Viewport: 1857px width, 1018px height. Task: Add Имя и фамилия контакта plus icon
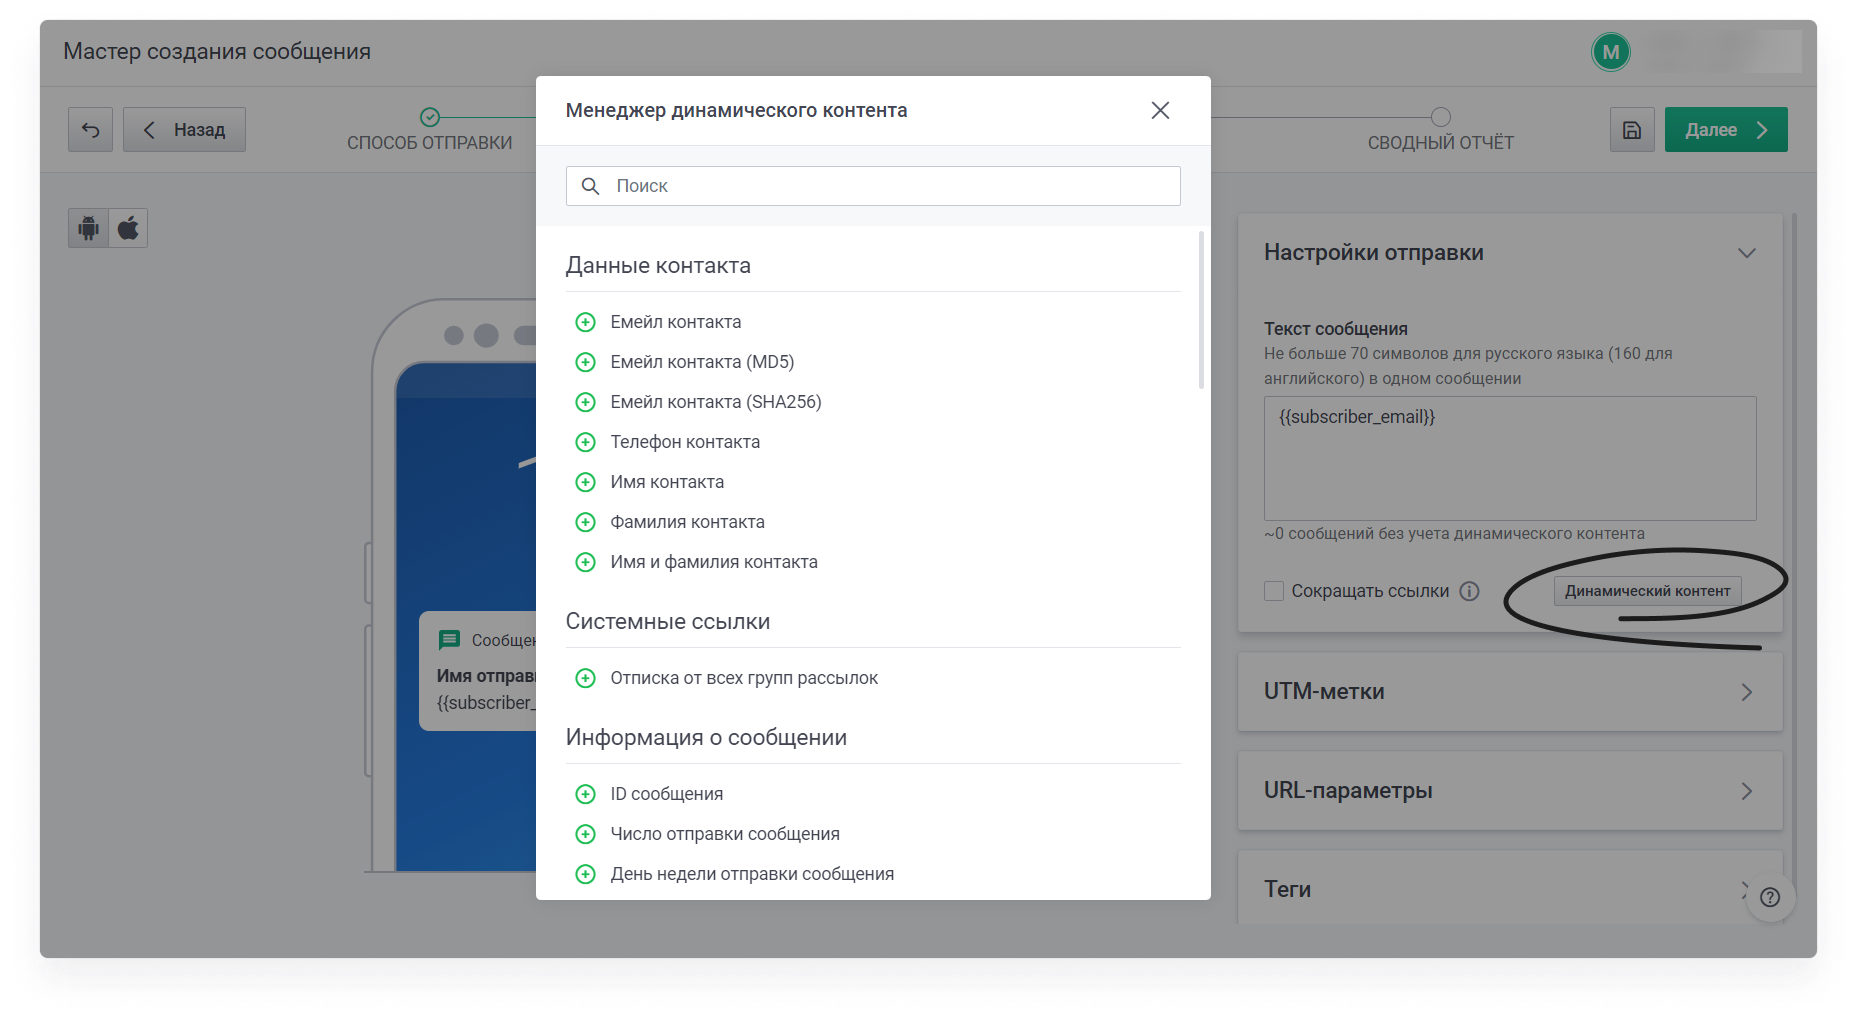point(586,562)
